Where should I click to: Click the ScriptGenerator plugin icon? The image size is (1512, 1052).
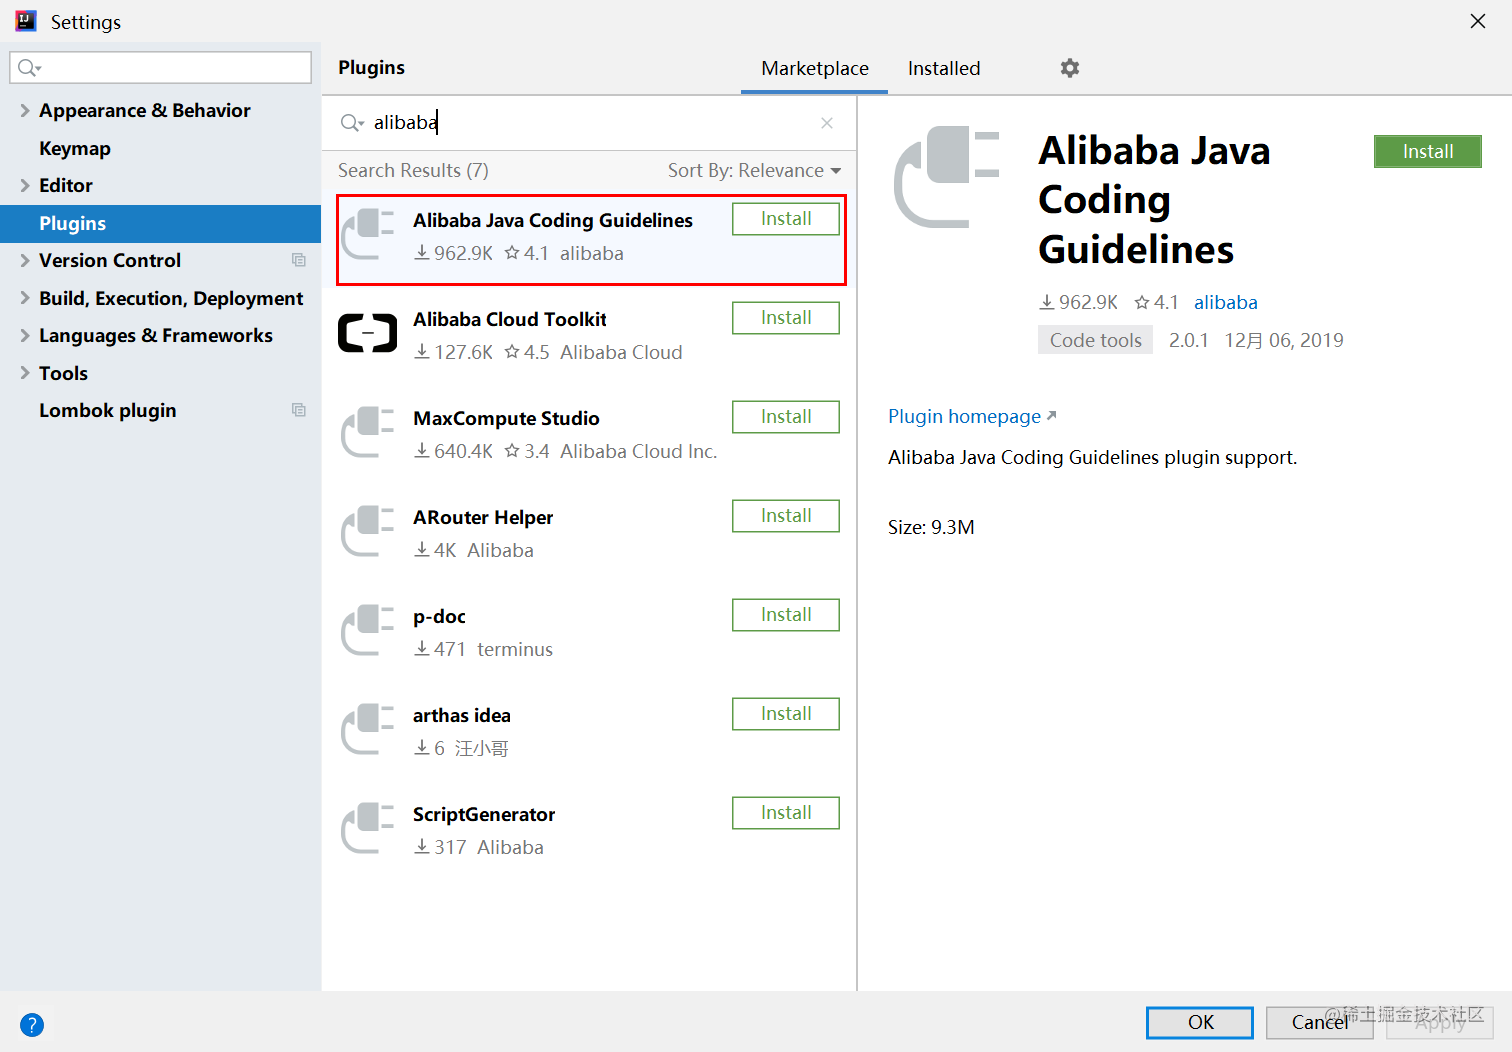368,828
